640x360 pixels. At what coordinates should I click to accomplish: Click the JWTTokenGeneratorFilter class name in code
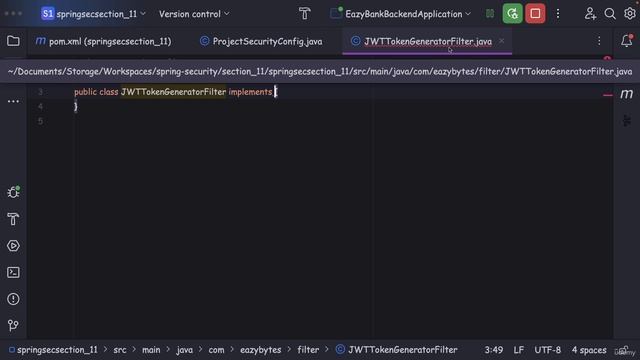tap(173, 92)
